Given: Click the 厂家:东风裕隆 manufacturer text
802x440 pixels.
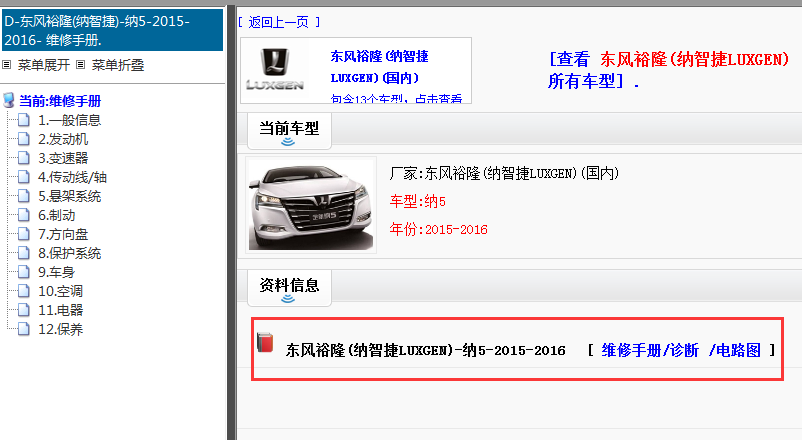Looking at the screenshot, I should coord(504,173).
